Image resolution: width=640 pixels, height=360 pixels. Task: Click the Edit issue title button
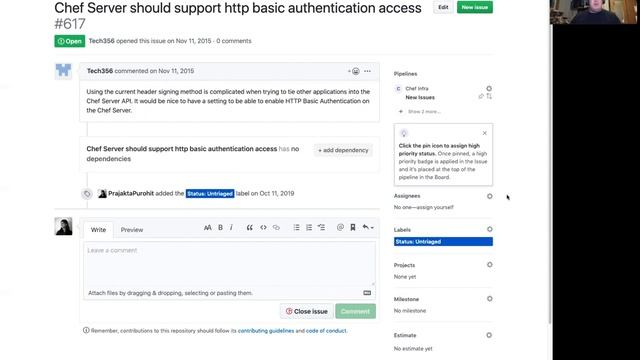[x=443, y=7]
